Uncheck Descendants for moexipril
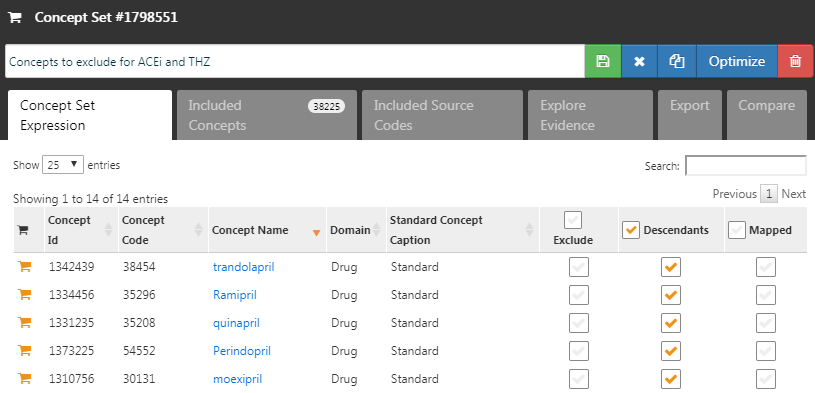Viewport: 815px width, 393px height. 671,379
